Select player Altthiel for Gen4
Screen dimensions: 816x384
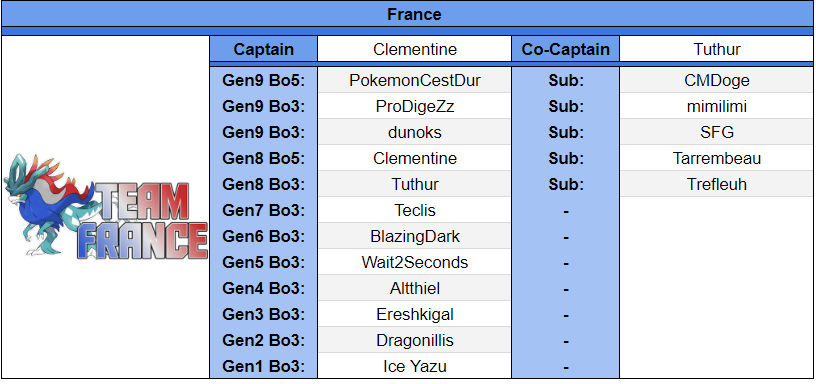tap(415, 288)
